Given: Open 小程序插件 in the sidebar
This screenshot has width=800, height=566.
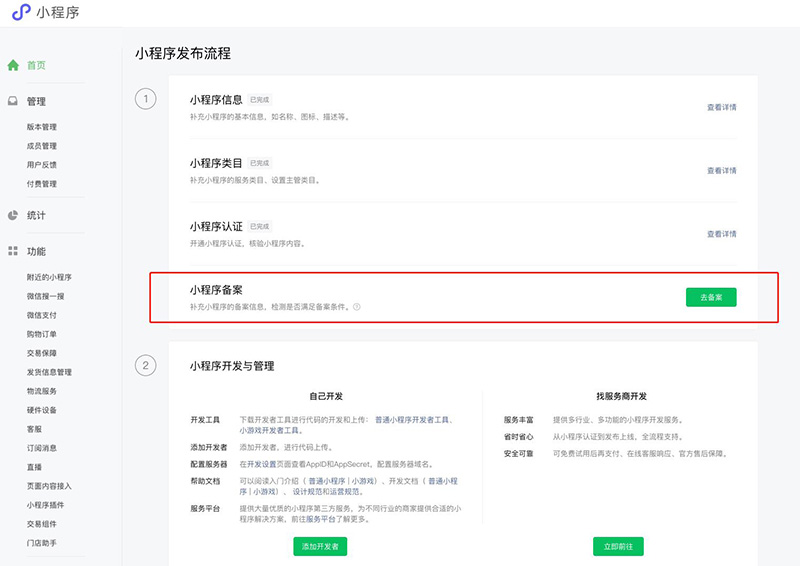Looking at the screenshot, I should coord(46,505).
